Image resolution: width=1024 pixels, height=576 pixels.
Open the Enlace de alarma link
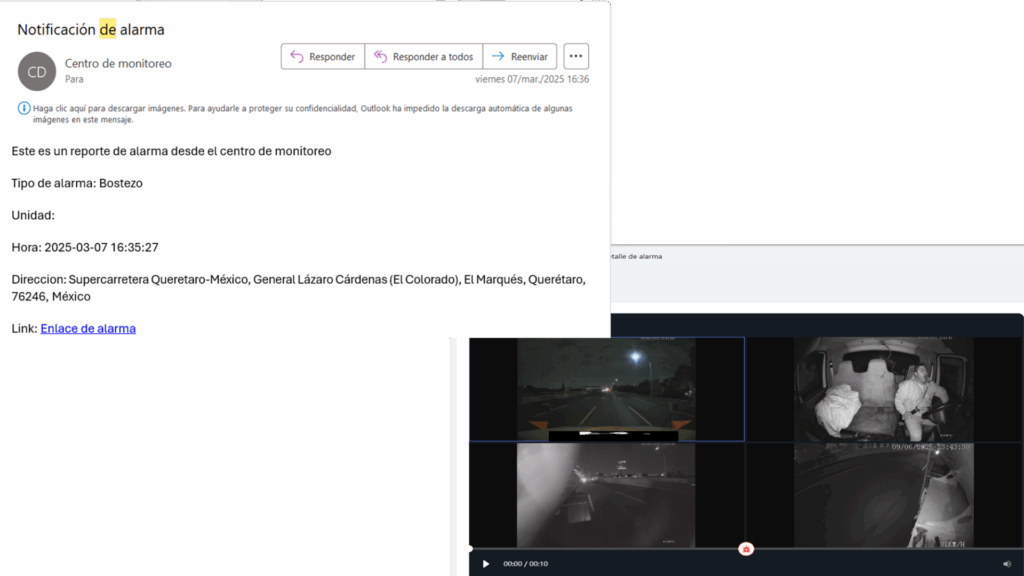[88, 328]
